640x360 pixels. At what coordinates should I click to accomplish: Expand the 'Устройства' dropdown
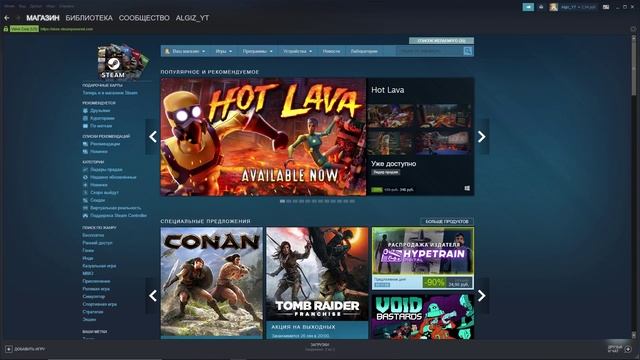click(x=297, y=51)
